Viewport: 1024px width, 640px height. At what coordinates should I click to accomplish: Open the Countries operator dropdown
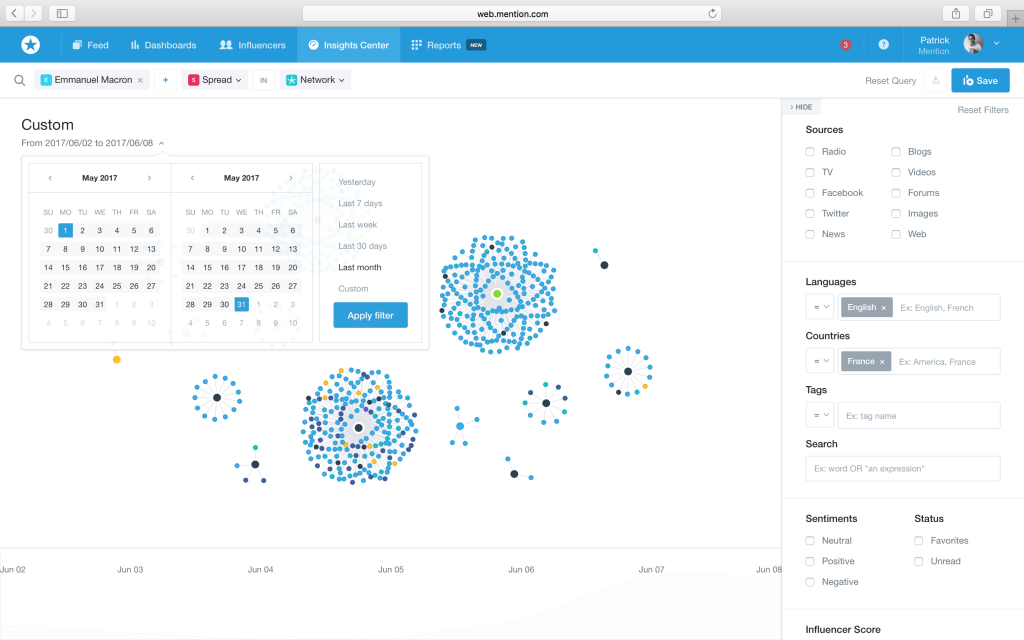coord(819,361)
